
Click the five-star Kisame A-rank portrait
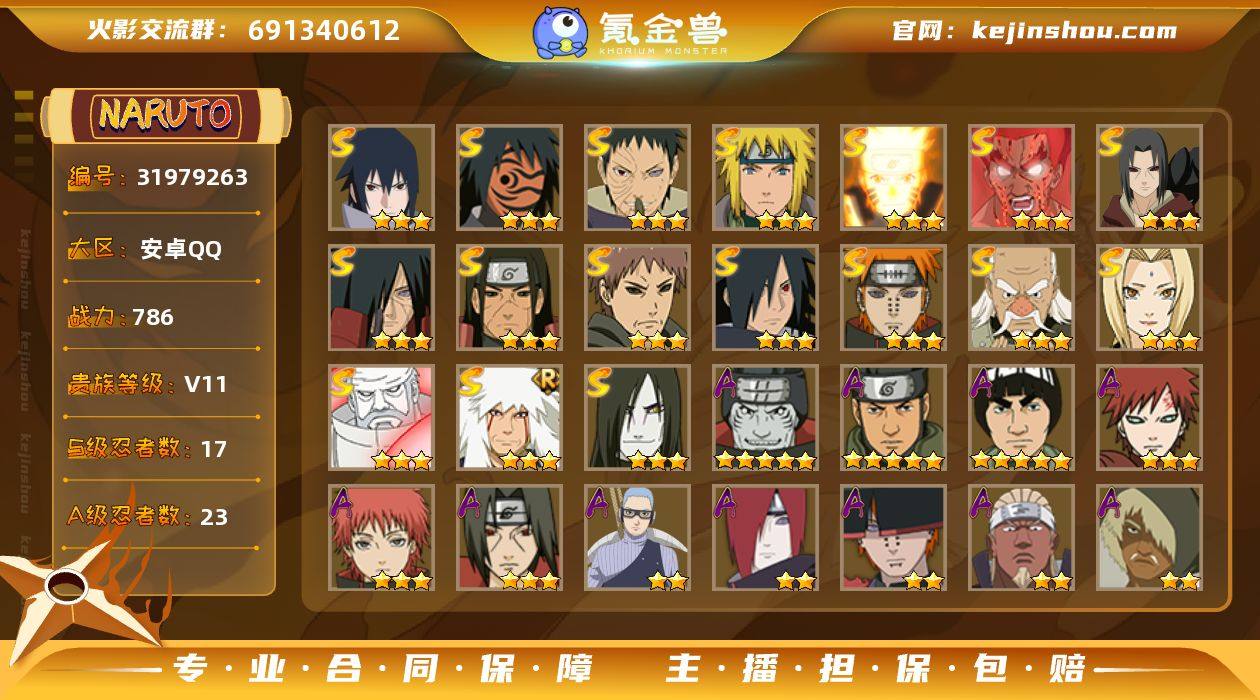point(766,418)
